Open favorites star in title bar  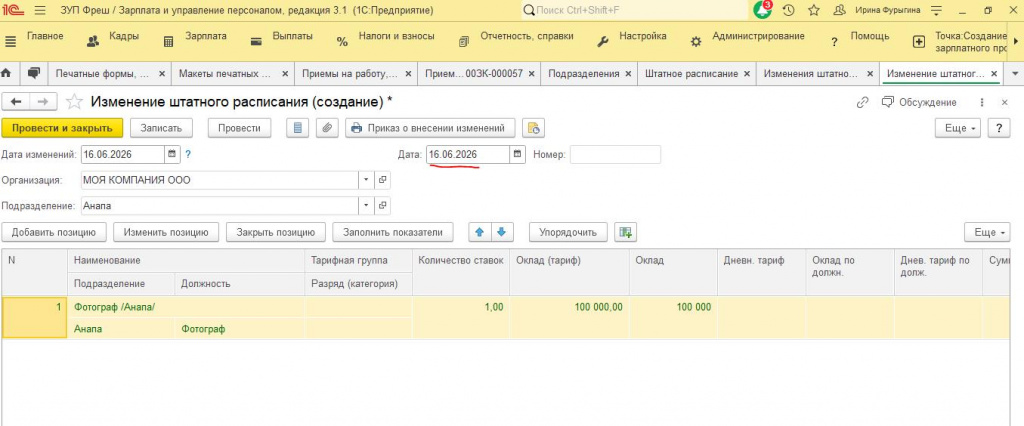tap(814, 10)
